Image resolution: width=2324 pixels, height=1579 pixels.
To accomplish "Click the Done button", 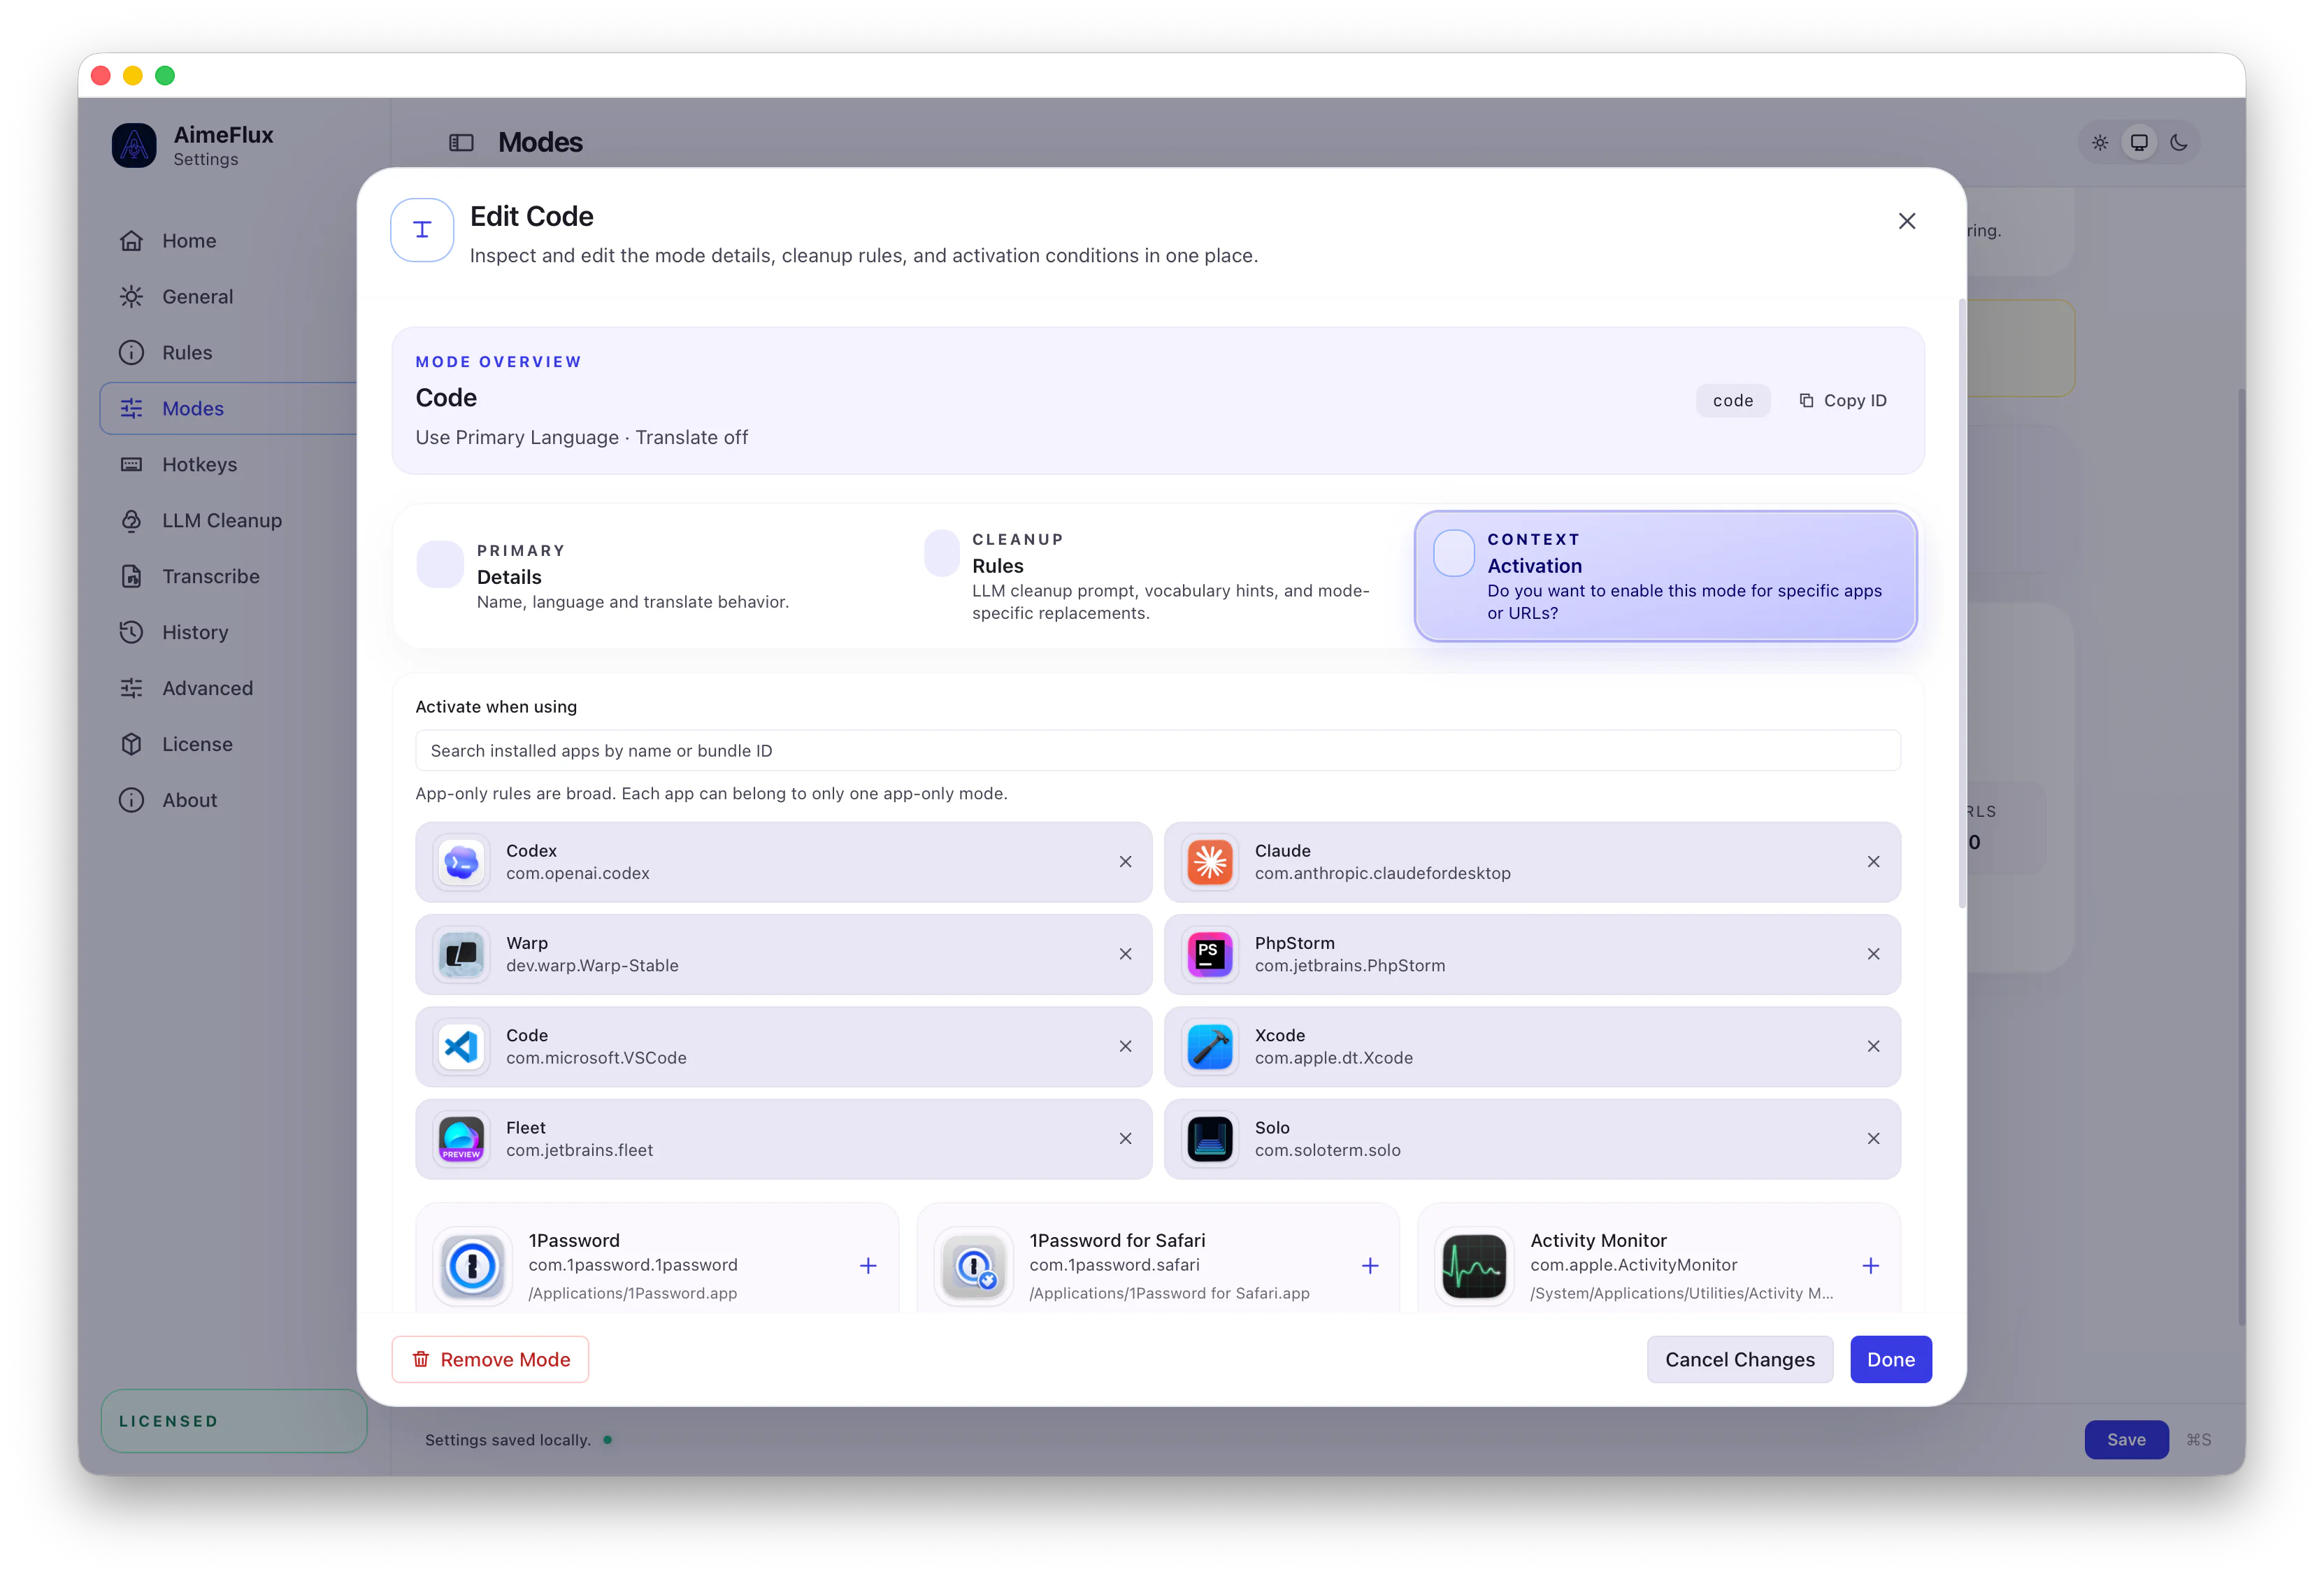I will (x=1890, y=1360).
